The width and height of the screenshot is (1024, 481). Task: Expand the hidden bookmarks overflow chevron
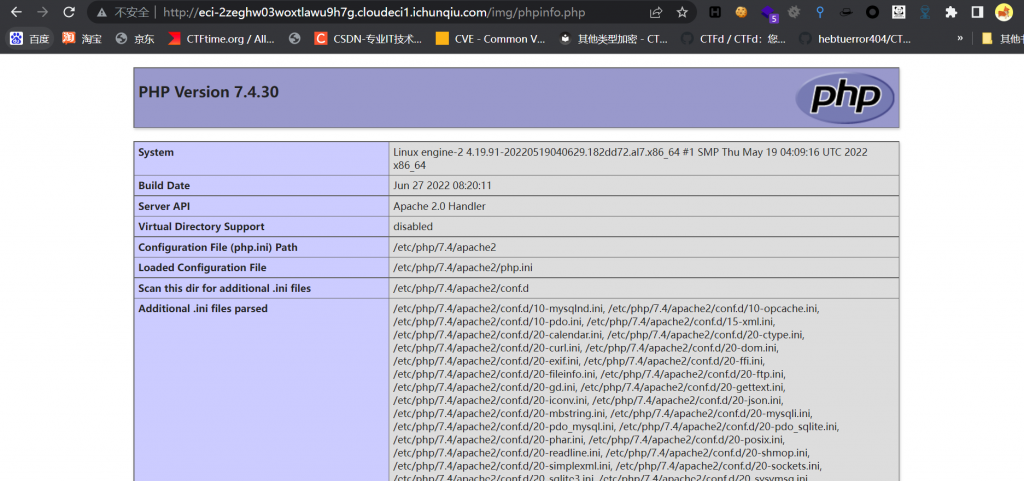pos(961,39)
